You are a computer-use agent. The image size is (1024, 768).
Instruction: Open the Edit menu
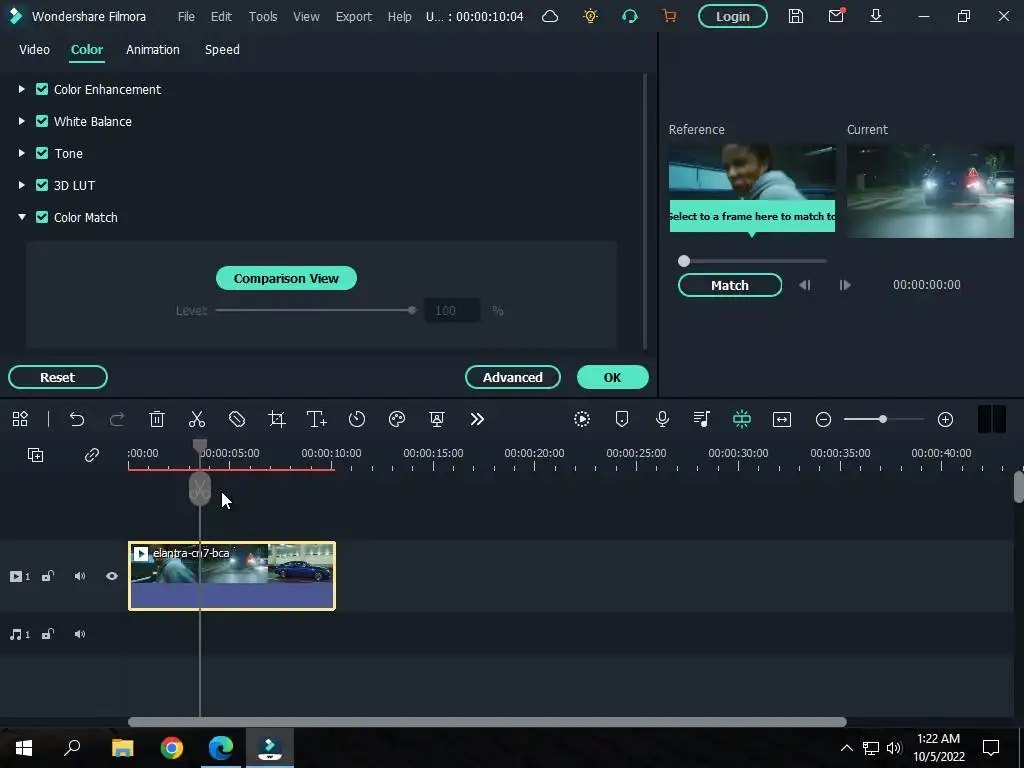pos(221,16)
